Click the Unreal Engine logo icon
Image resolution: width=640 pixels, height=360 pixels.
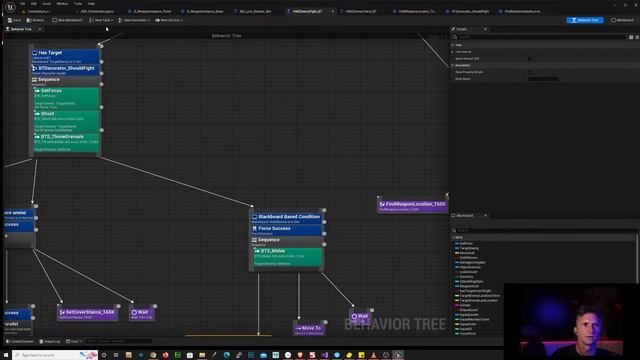[11, 7]
